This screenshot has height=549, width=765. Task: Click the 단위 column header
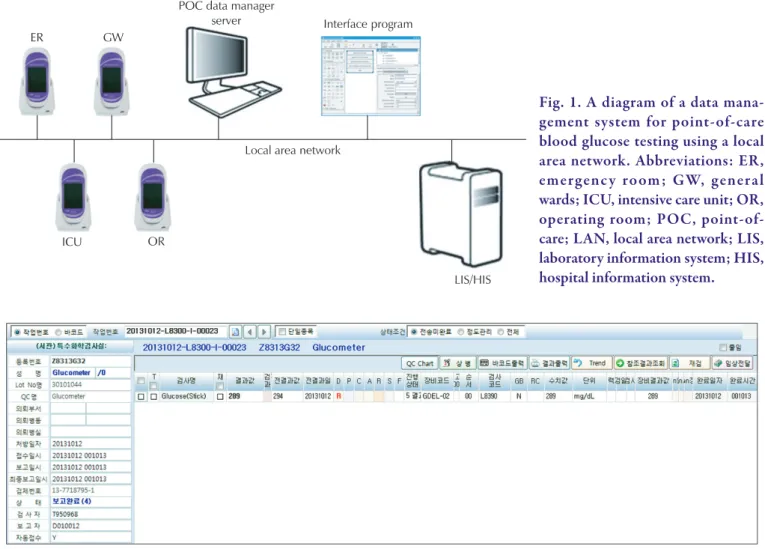(589, 381)
